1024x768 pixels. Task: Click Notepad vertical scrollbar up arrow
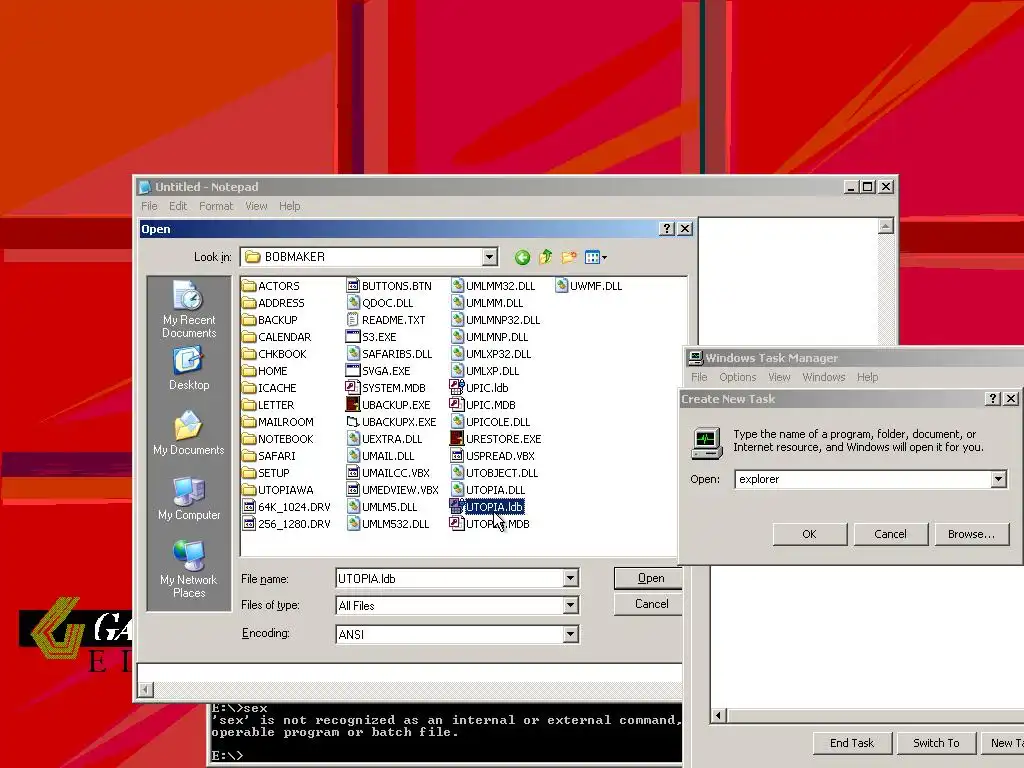pos(886,226)
